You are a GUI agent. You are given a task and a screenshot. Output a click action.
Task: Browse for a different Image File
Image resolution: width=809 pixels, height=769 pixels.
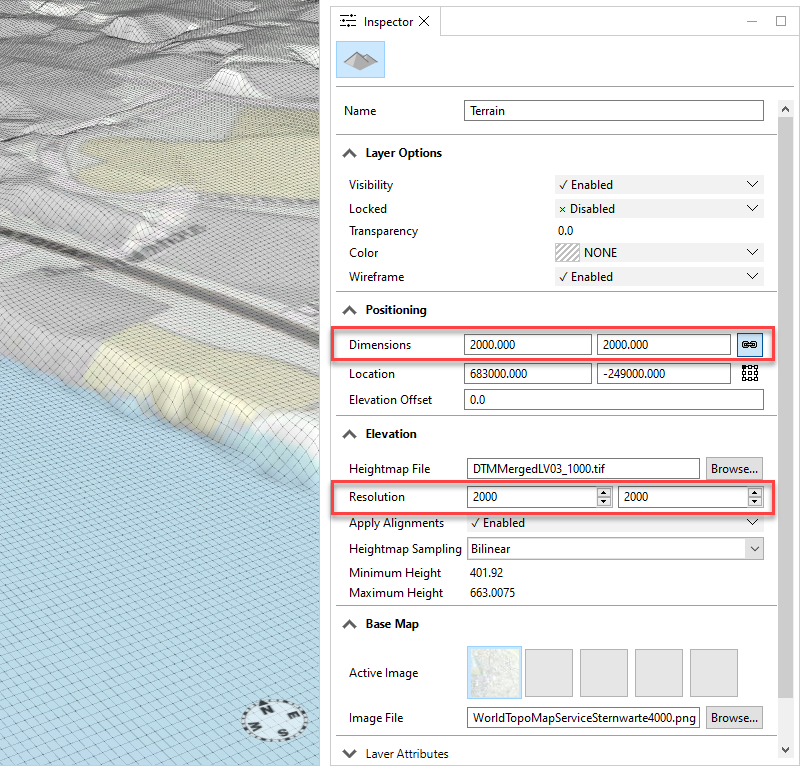[x=734, y=717]
